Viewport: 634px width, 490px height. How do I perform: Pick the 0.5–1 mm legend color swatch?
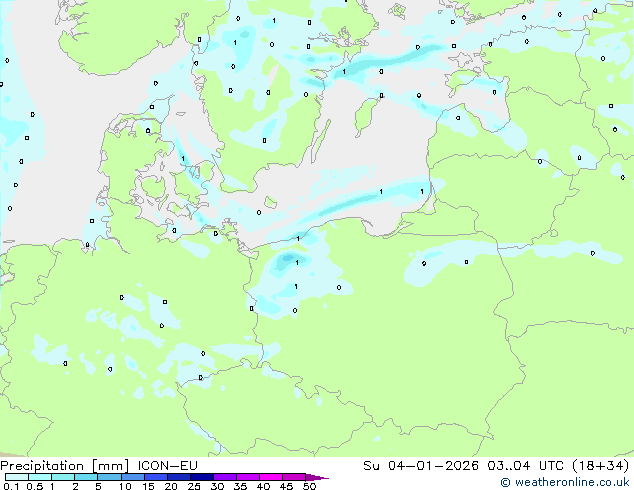40,477
